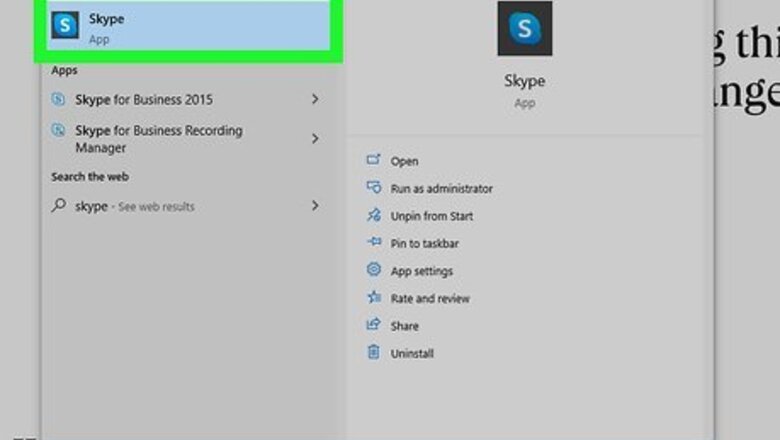Click the Run as administrator shield icon
Image resolution: width=780 pixels, height=440 pixels.
click(x=374, y=187)
